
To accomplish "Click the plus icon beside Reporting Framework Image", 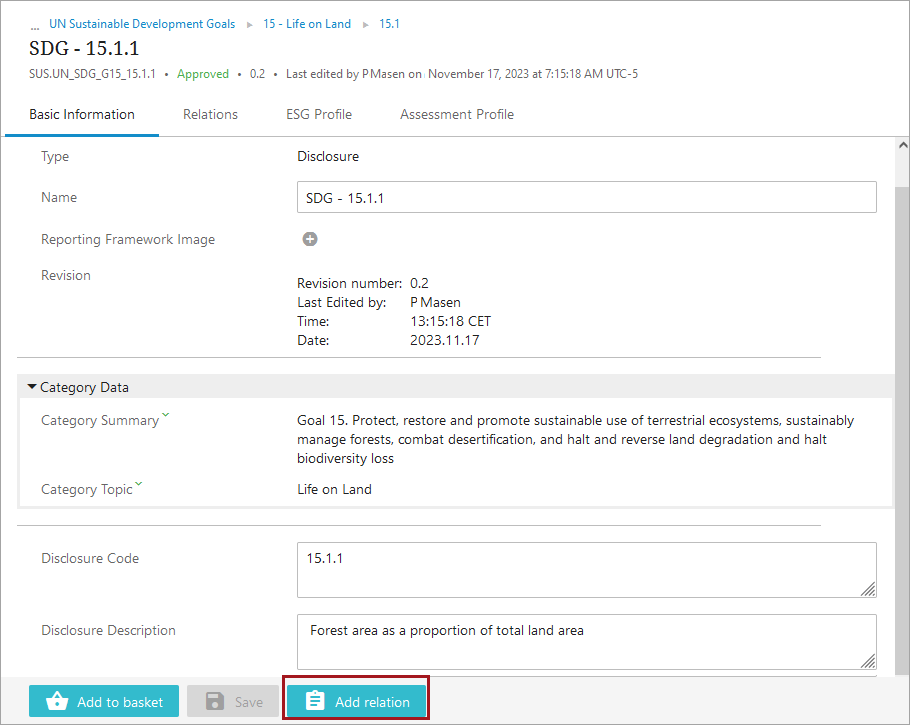I will click(x=310, y=239).
